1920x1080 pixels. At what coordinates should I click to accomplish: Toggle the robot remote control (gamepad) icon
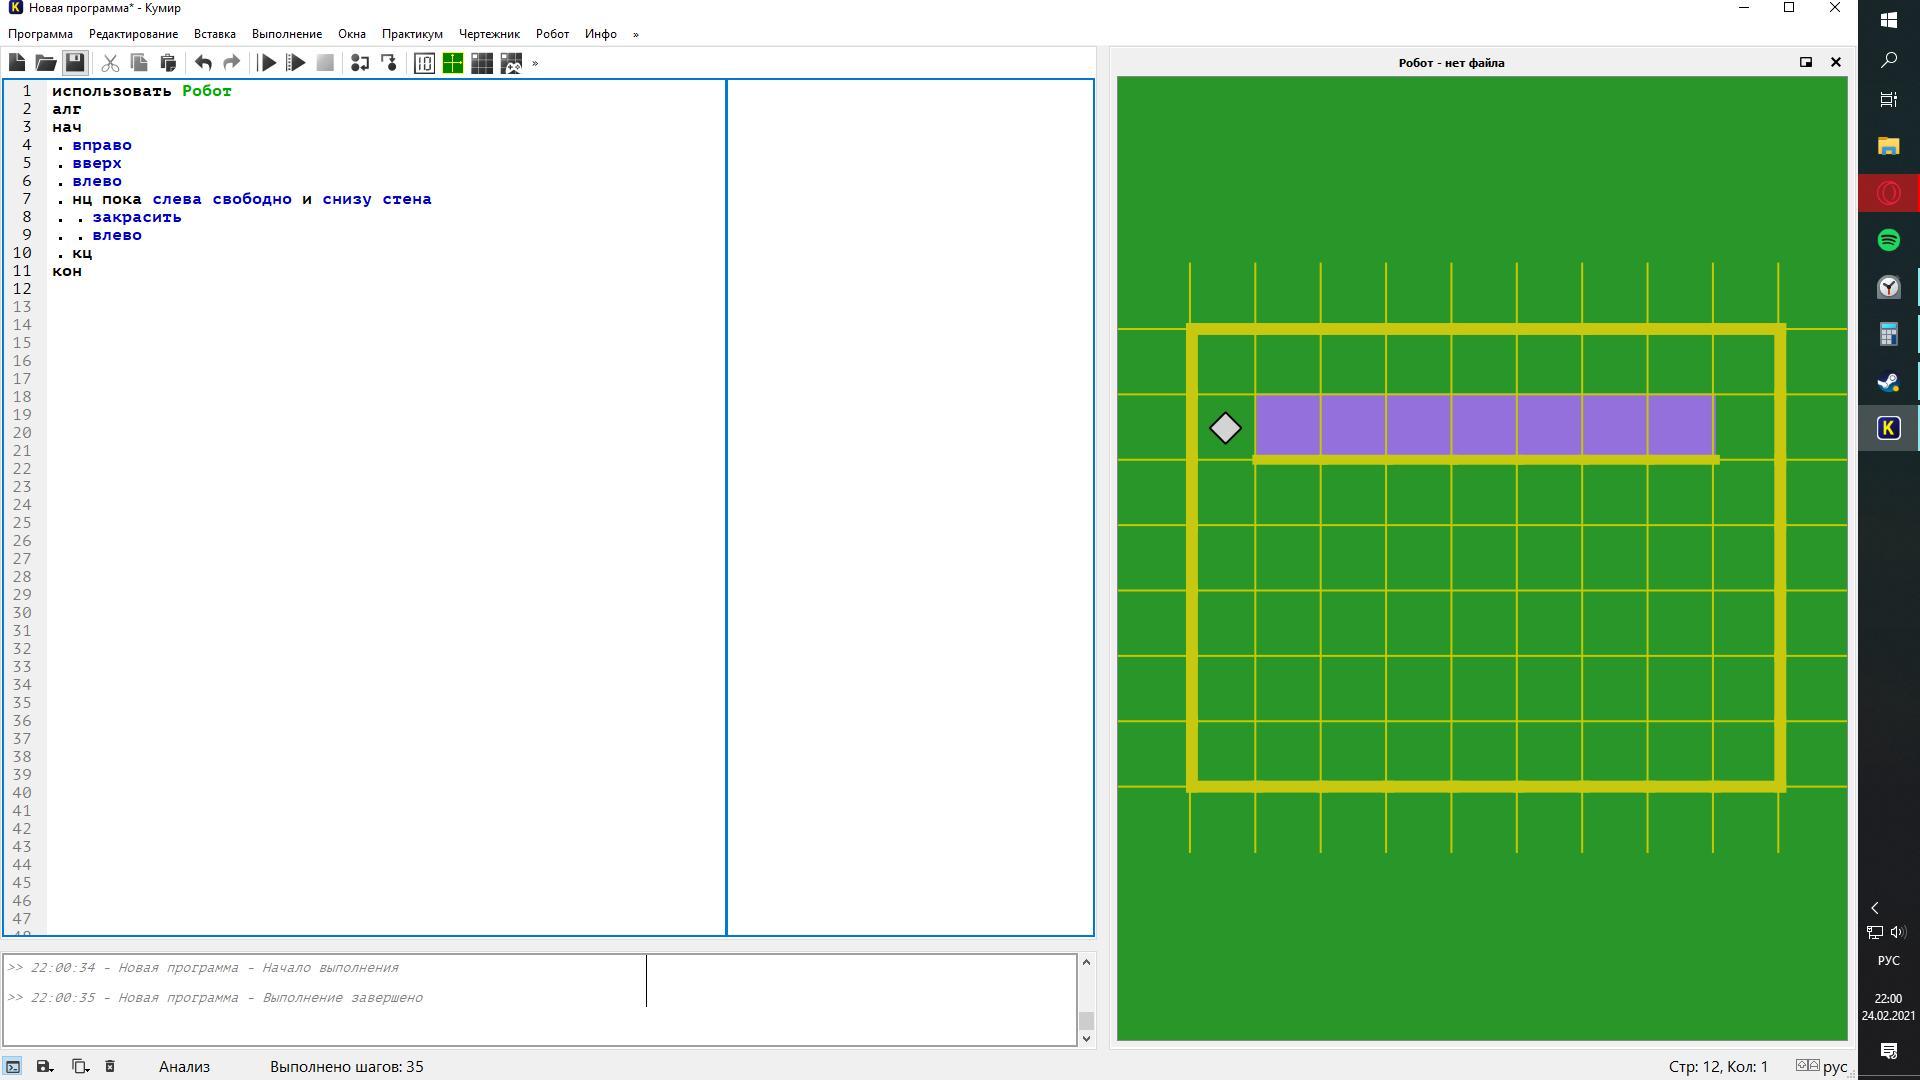(x=511, y=63)
